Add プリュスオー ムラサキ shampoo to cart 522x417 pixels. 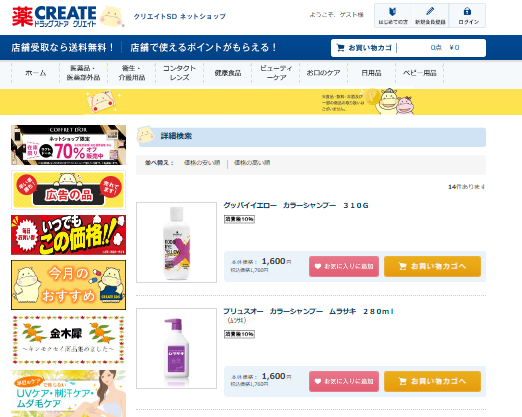click(432, 381)
